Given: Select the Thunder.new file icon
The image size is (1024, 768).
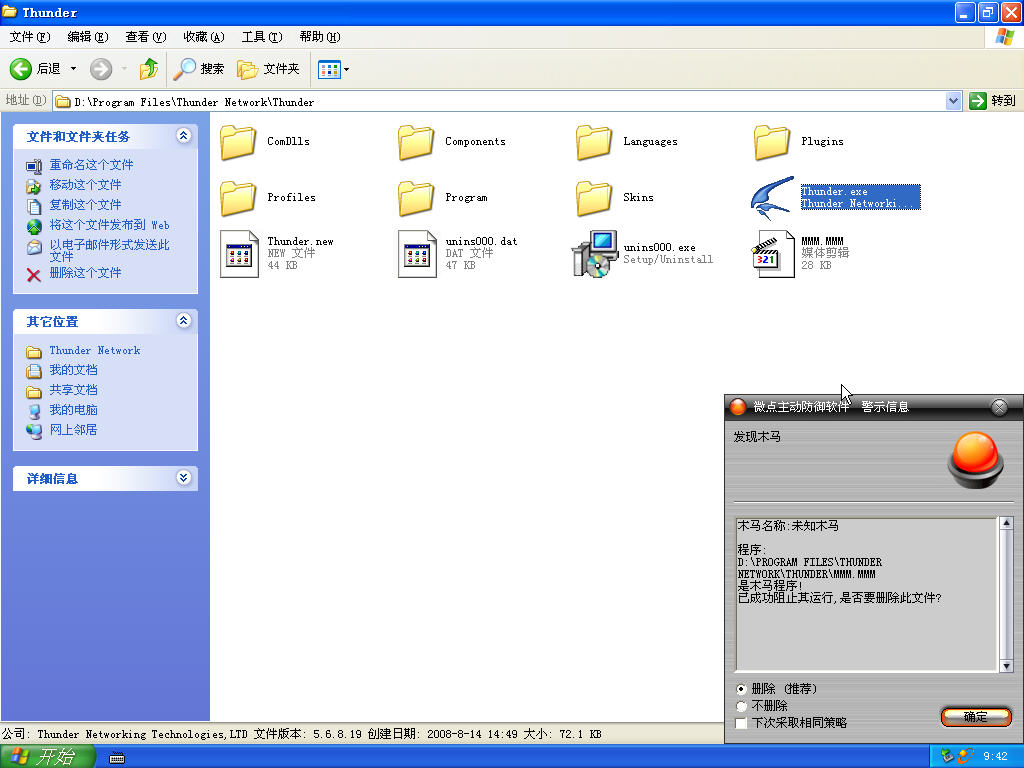Looking at the screenshot, I should (239, 254).
